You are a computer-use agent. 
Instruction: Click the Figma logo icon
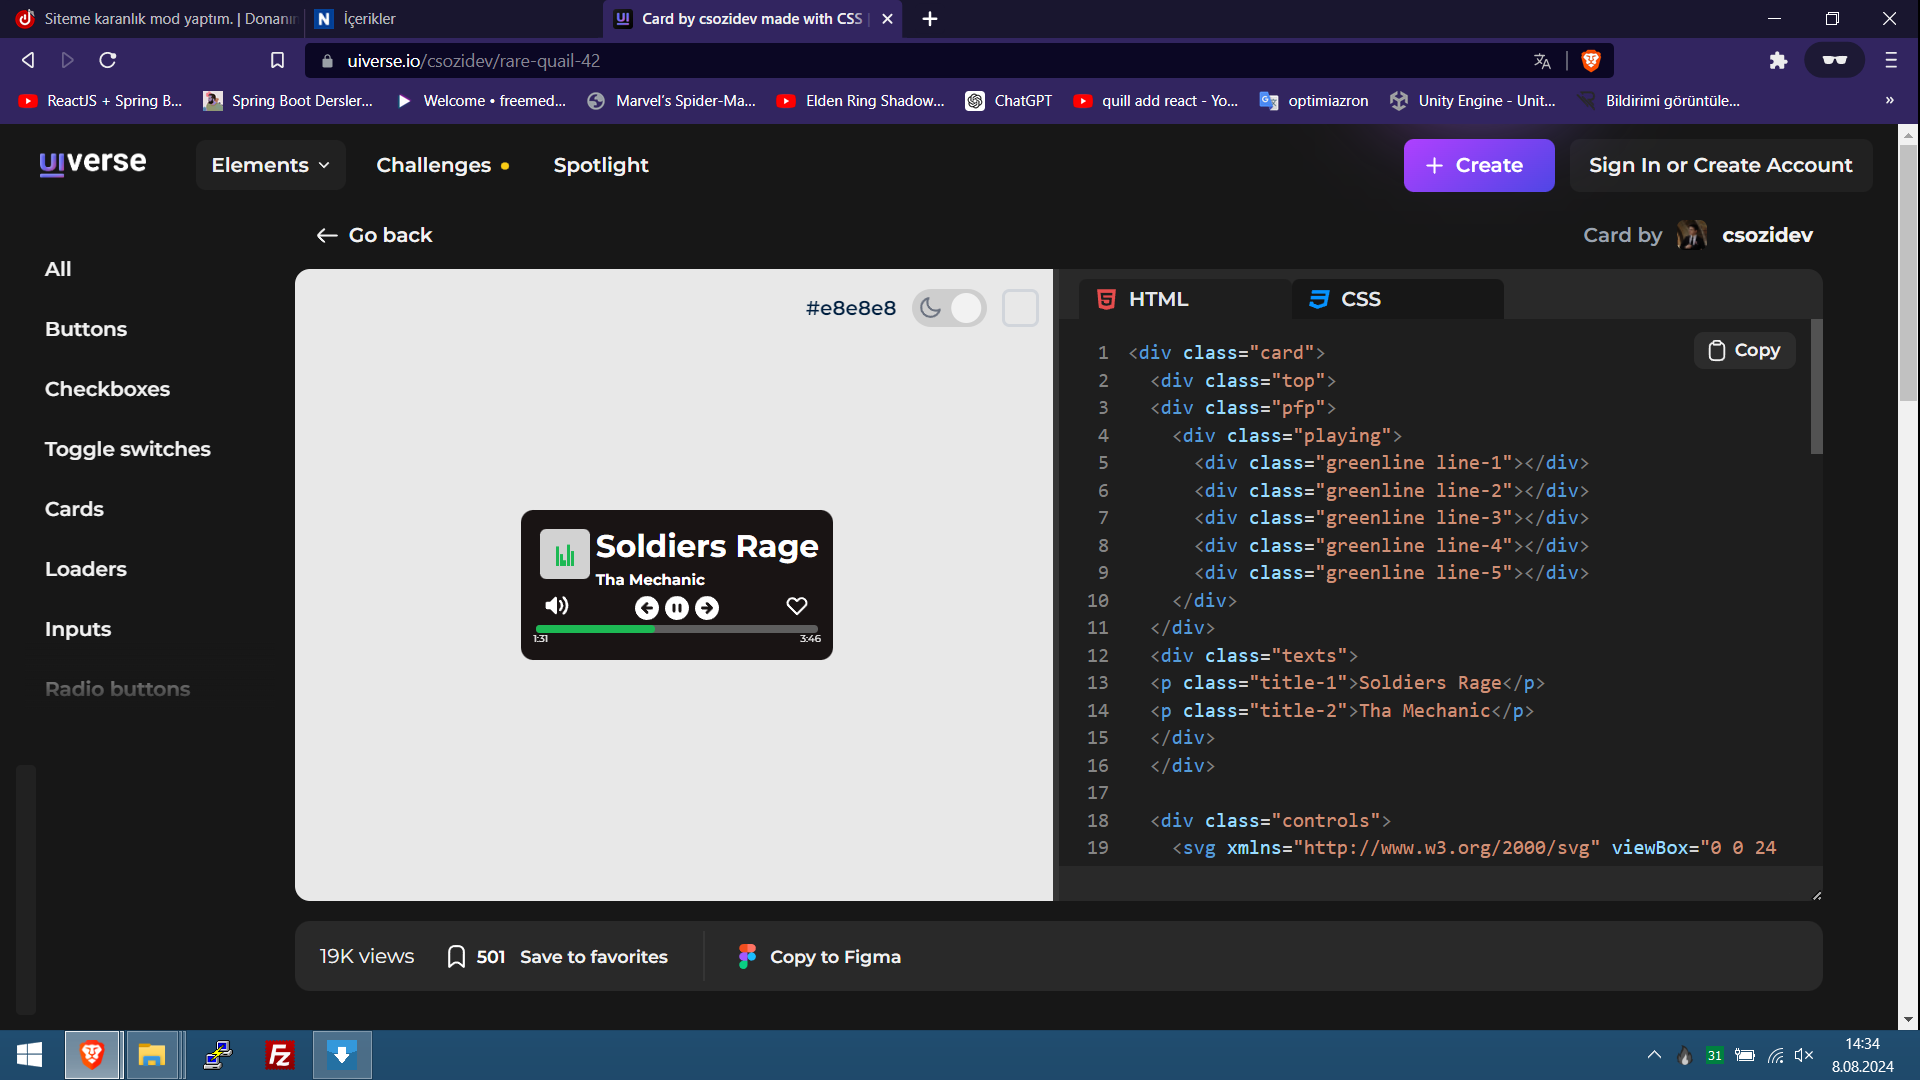[x=747, y=957]
